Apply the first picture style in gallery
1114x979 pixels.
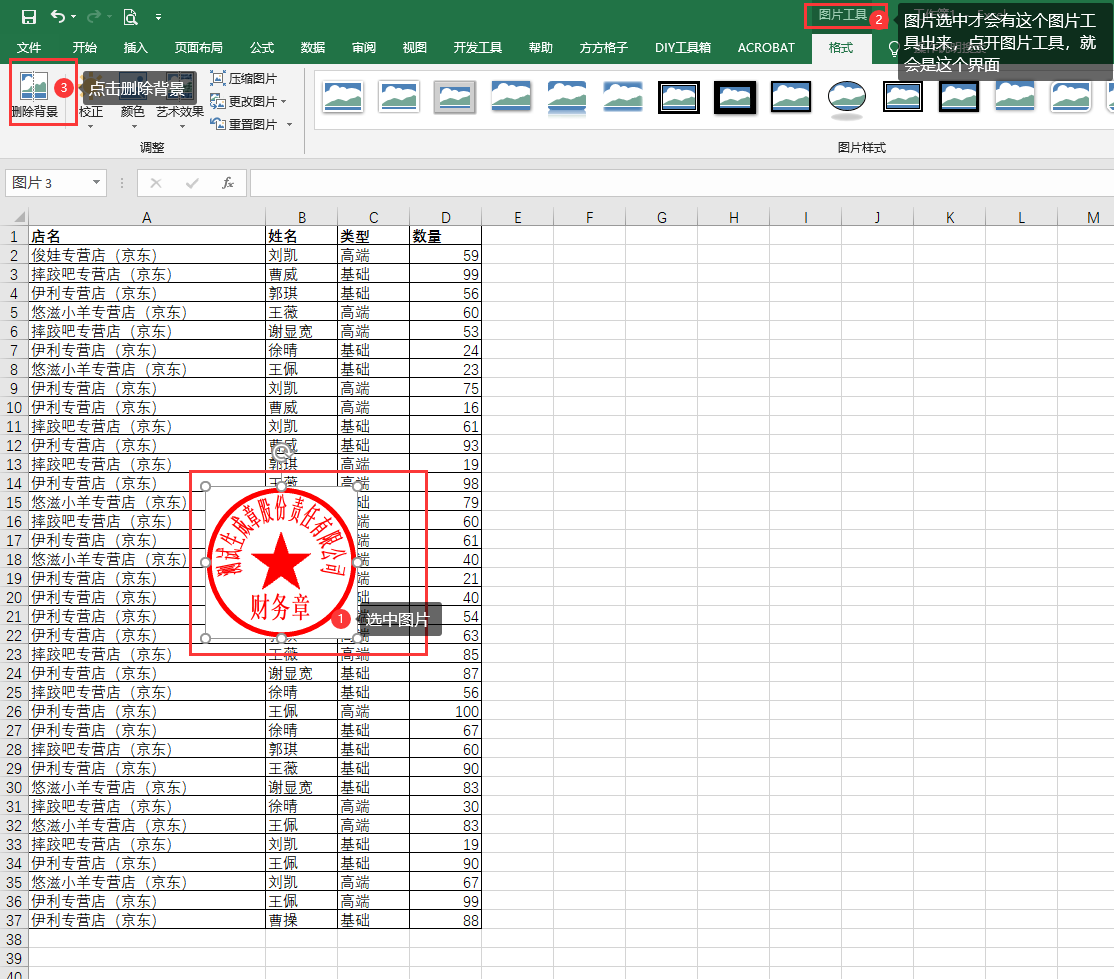[x=343, y=97]
